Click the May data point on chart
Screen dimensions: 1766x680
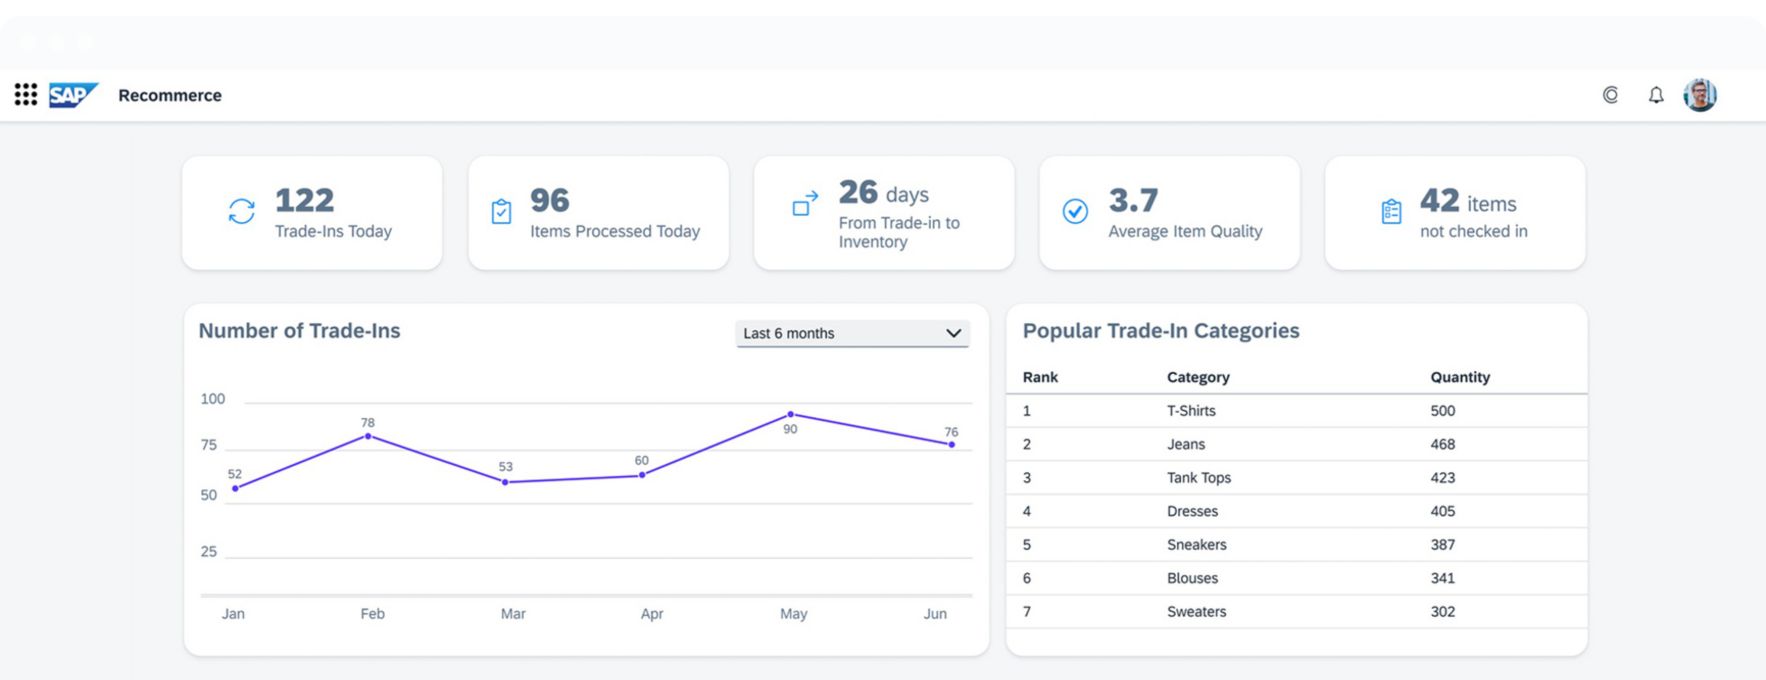790,414
